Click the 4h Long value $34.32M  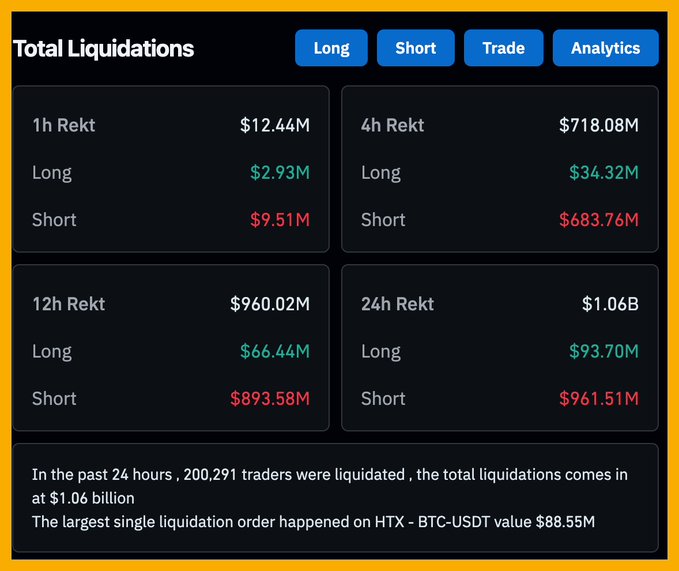pyautogui.click(x=603, y=172)
